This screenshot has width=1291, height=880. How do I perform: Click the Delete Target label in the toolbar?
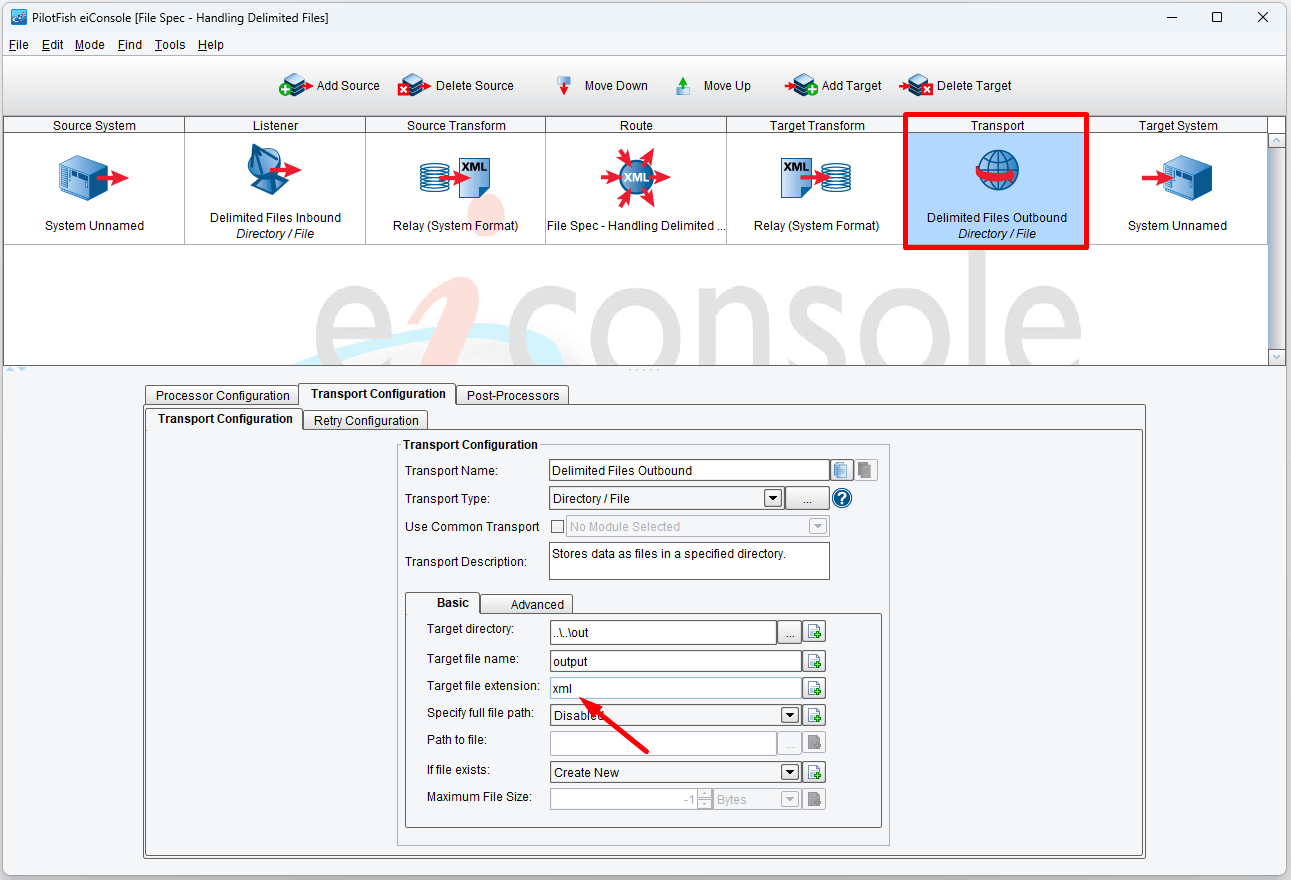(974, 86)
